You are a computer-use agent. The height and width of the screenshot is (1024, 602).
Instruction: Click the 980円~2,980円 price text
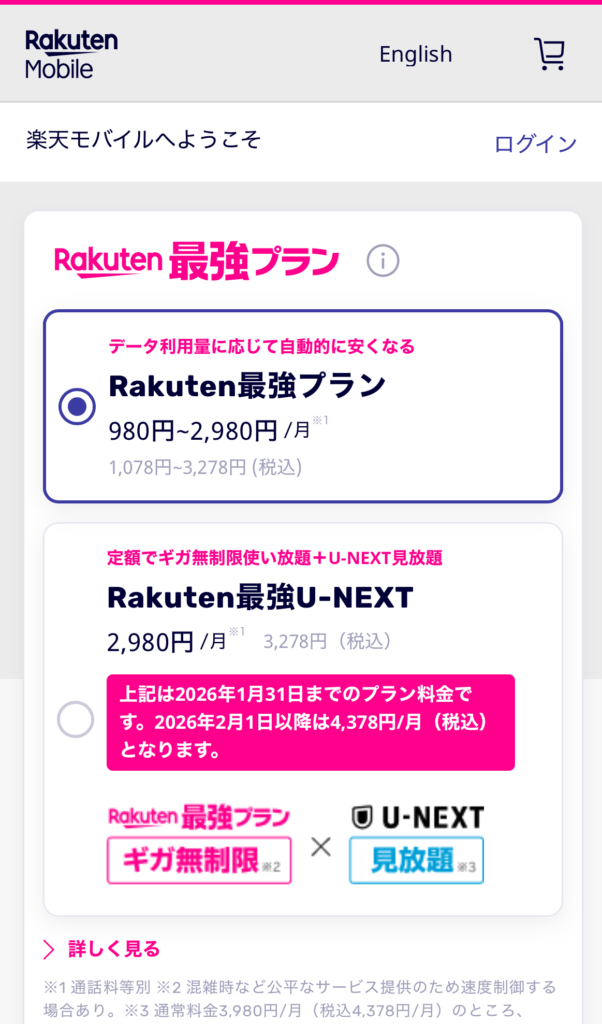pyautogui.click(x=193, y=431)
